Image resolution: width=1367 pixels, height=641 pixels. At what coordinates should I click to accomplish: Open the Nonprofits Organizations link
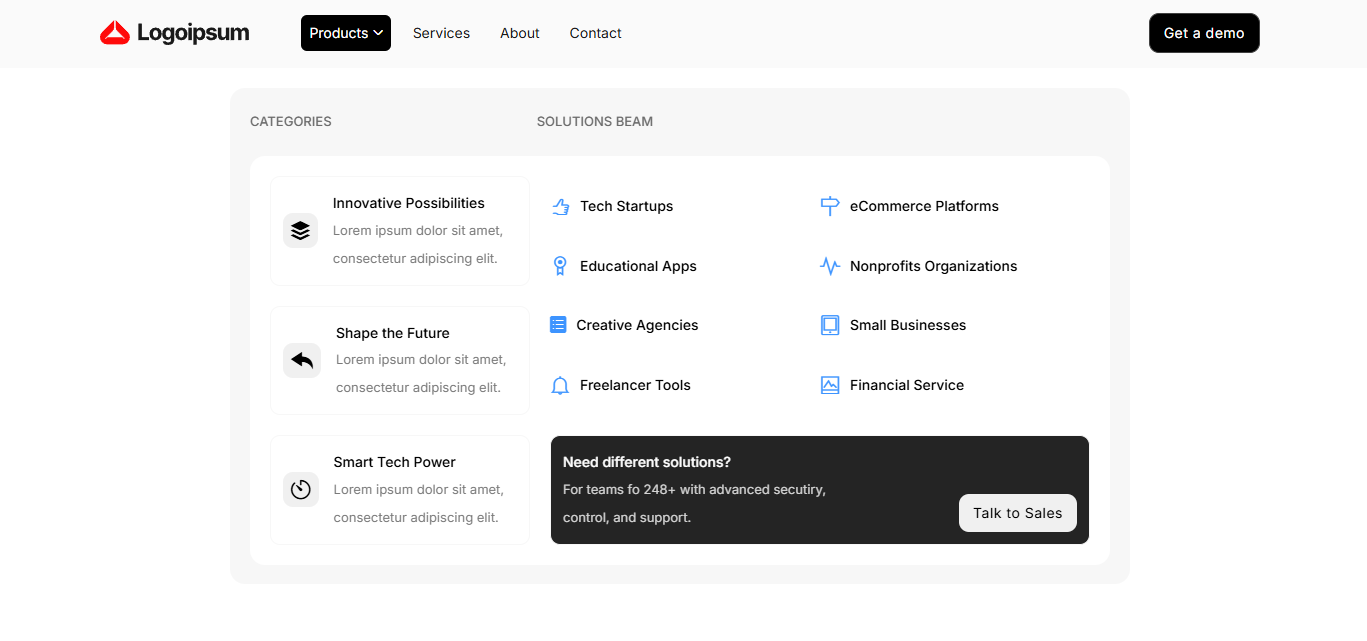click(933, 266)
